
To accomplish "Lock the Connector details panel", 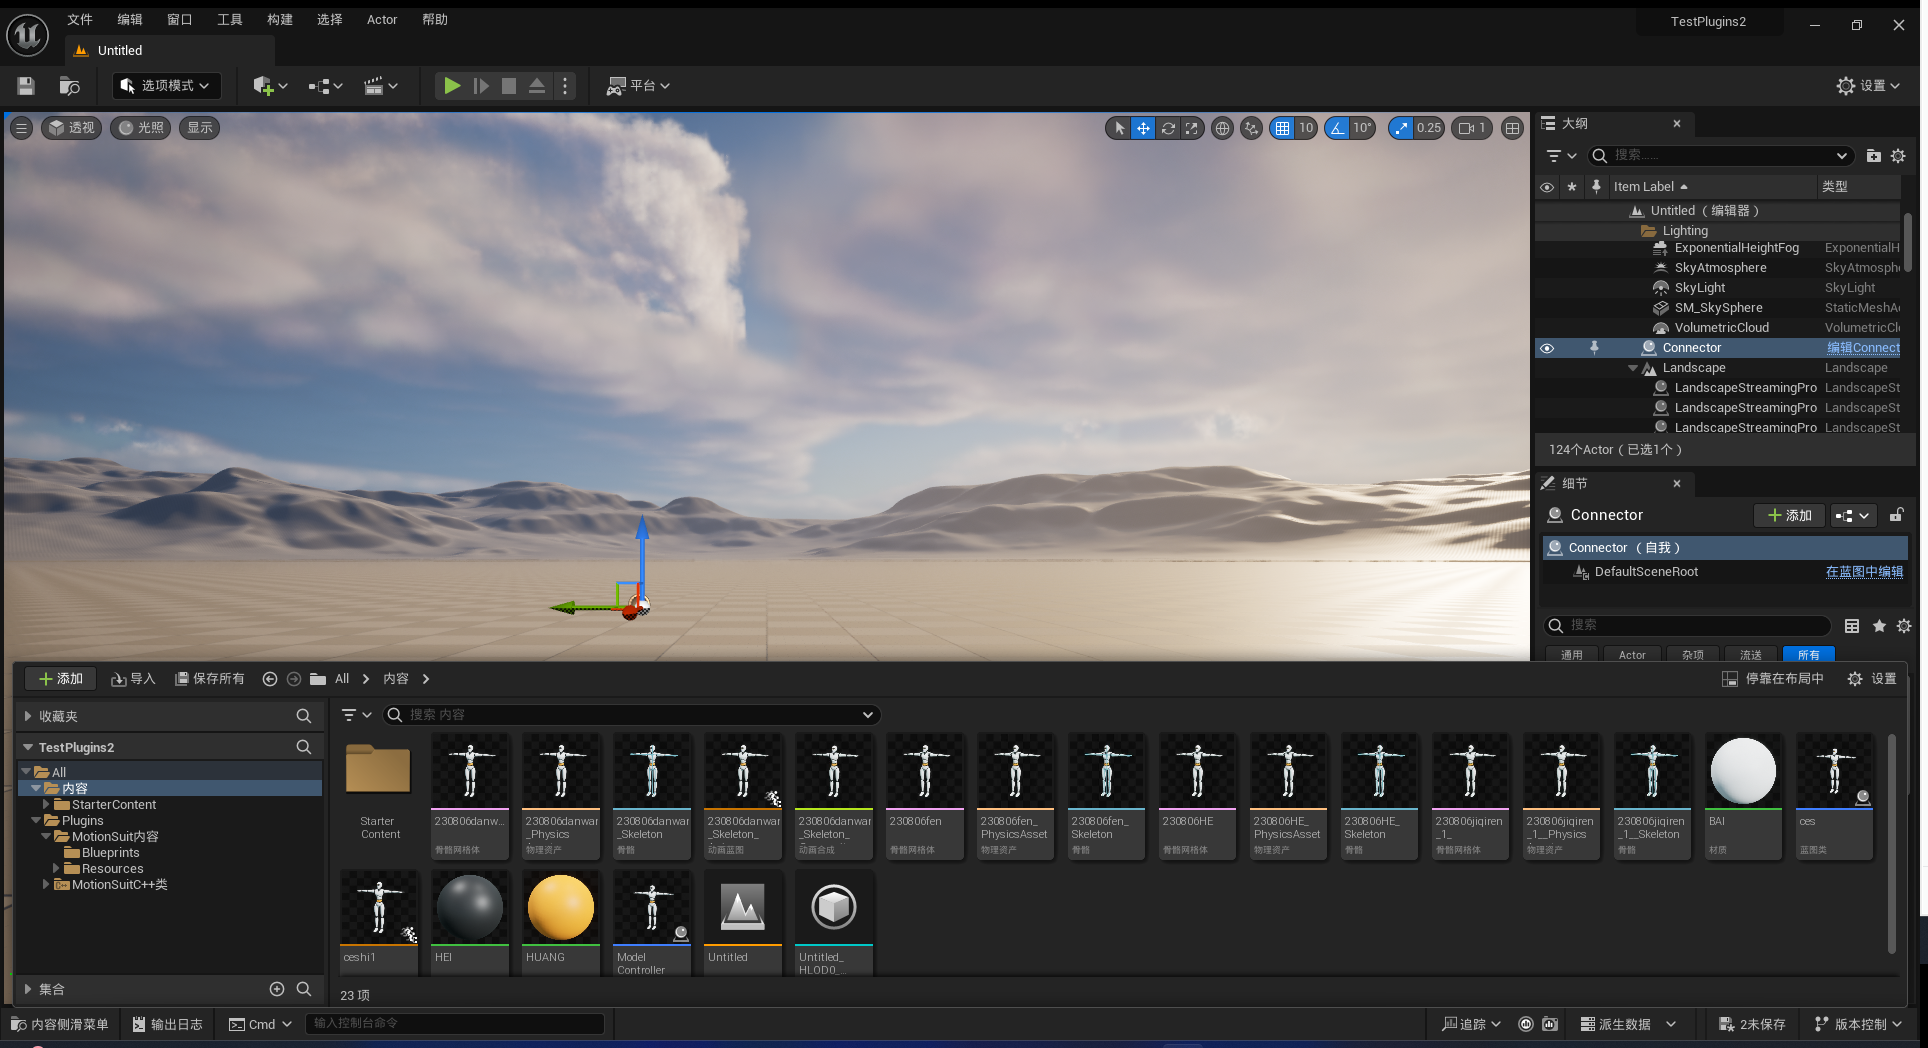I will click(1896, 515).
